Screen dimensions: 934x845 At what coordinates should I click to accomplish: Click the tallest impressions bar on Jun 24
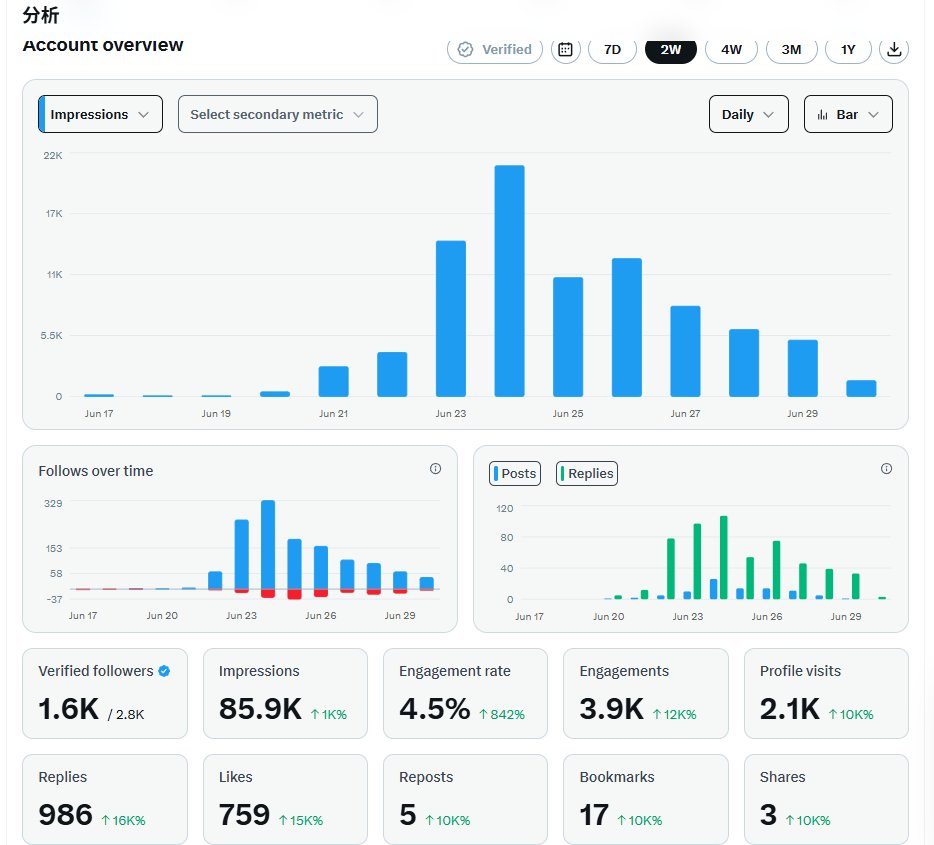(x=509, y=280)
